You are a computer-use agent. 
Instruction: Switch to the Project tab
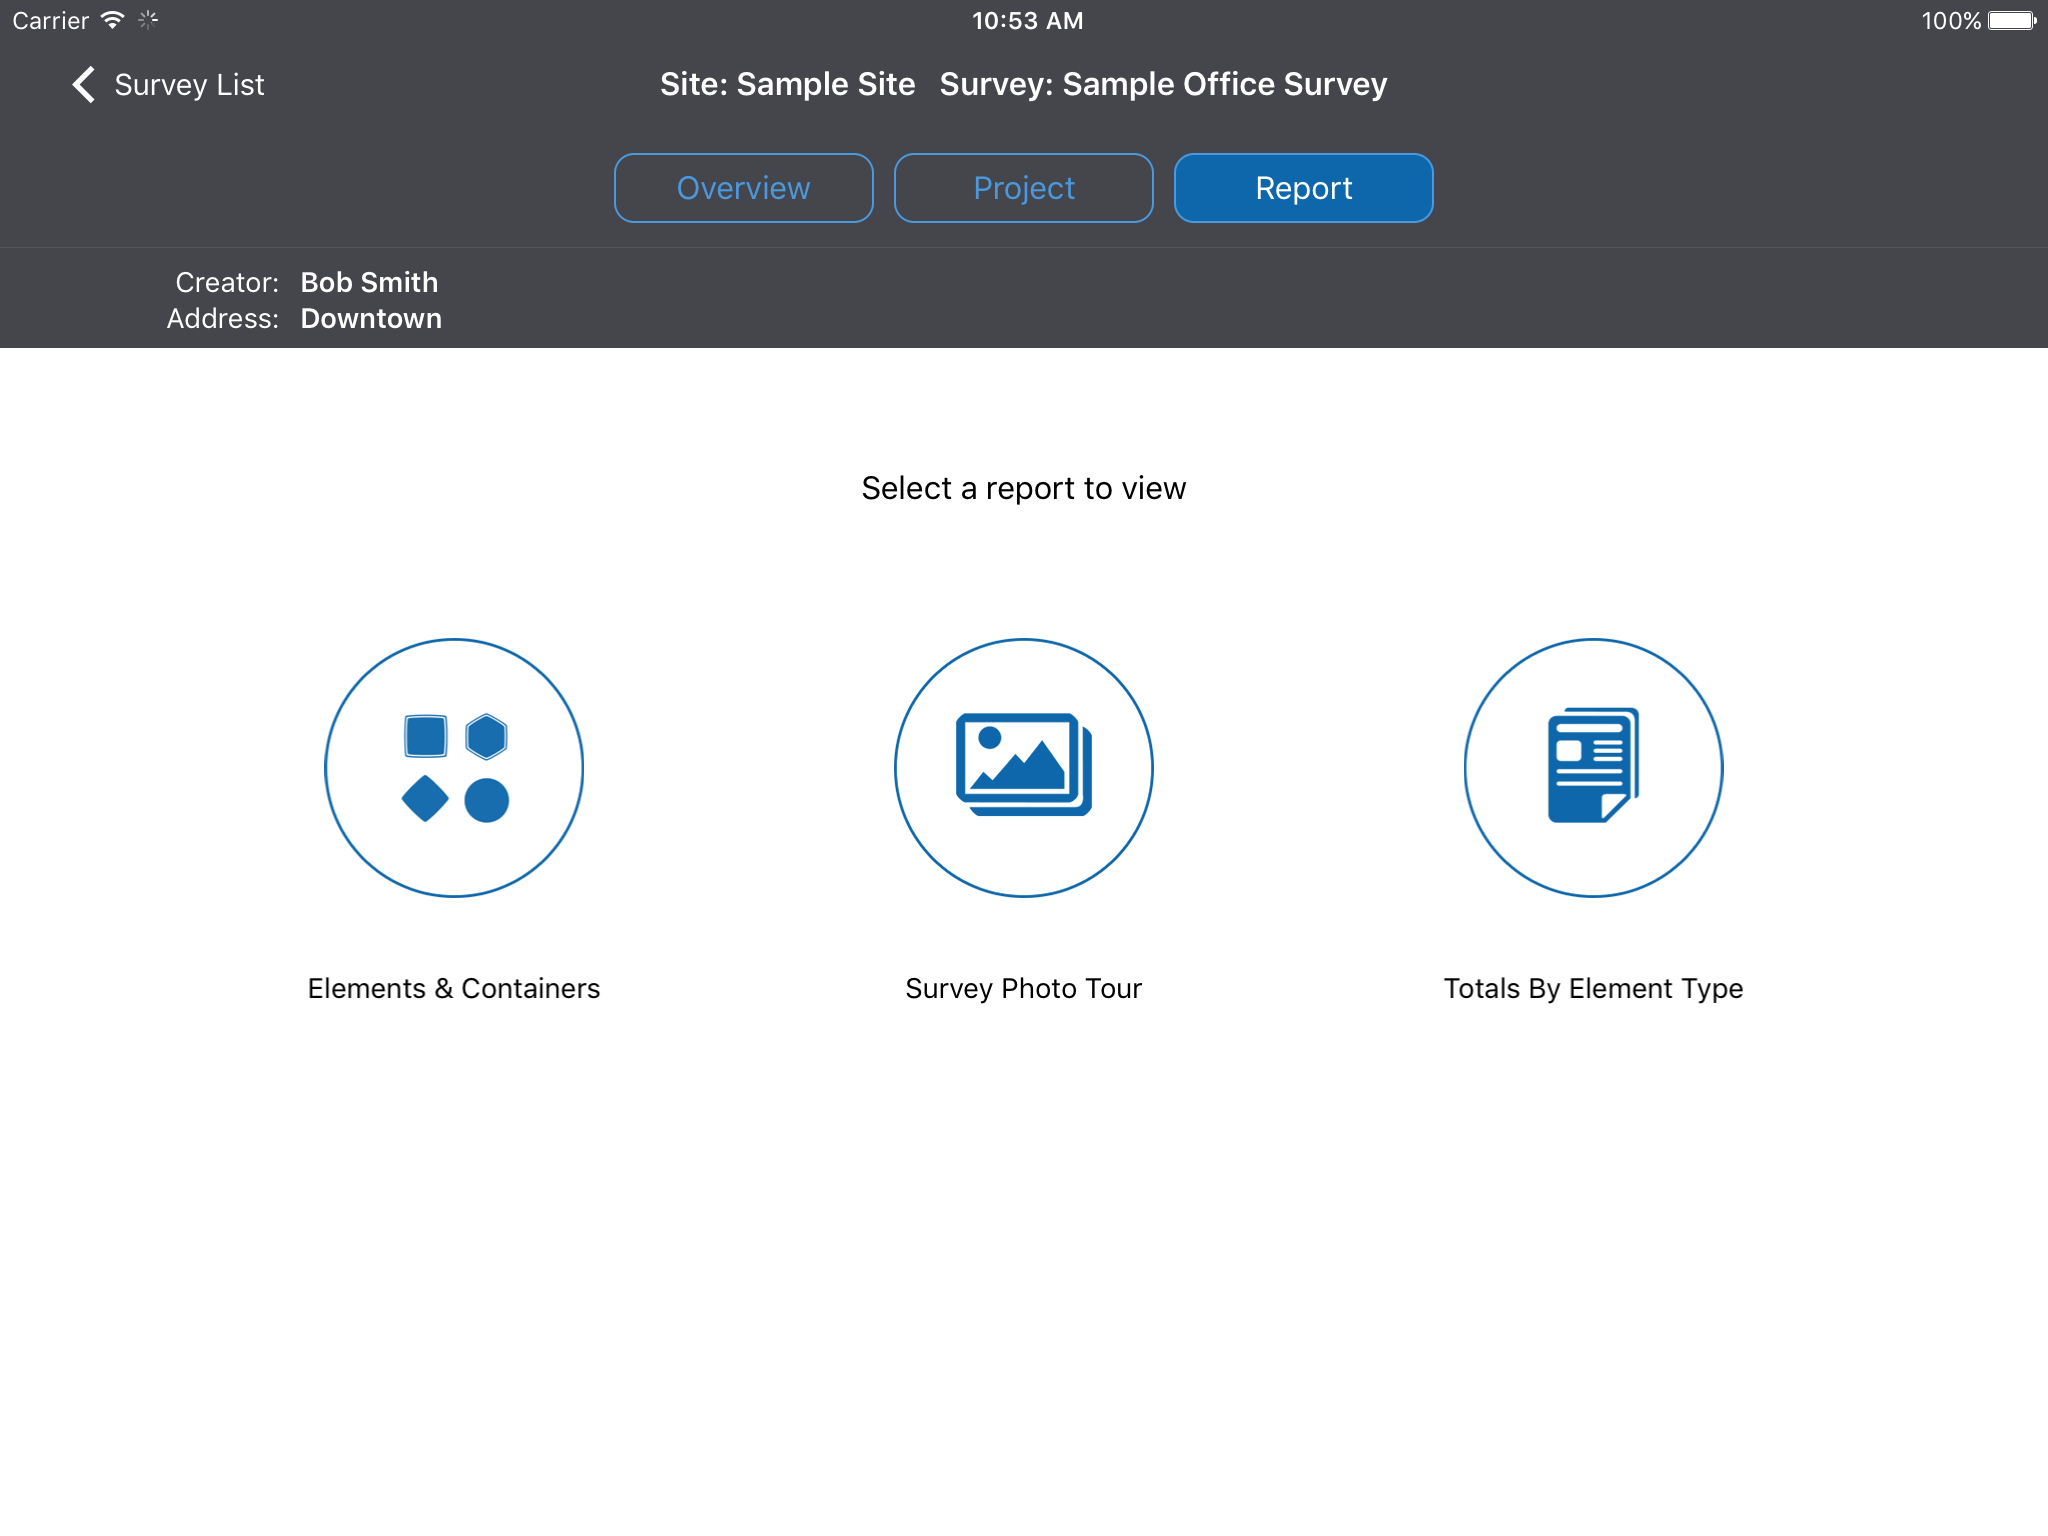1023,188
